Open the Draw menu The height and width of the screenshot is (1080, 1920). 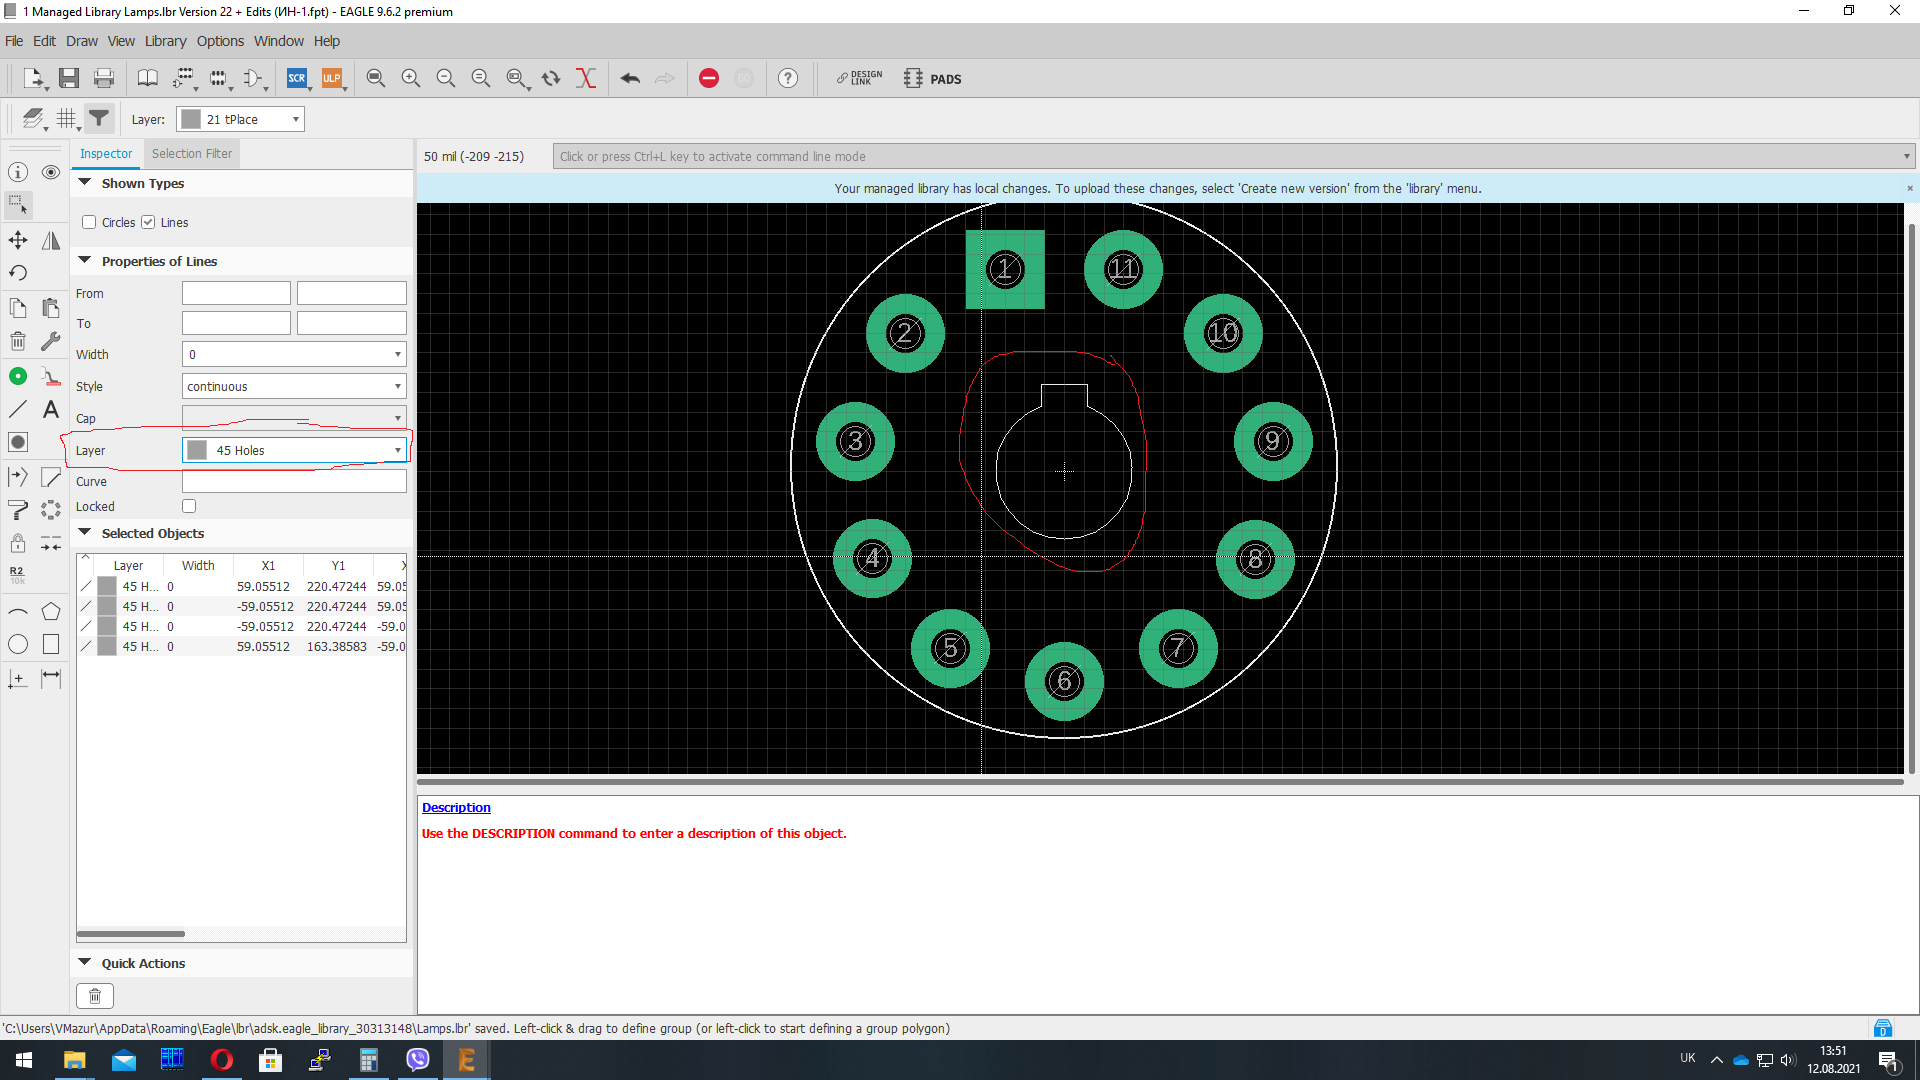(82, 41)
